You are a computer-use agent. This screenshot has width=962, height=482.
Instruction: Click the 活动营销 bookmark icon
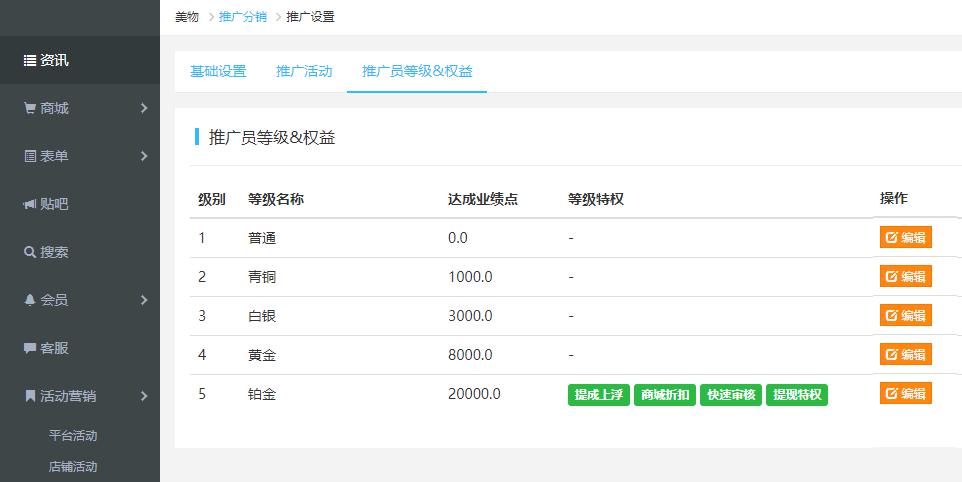[x=30, y=396]
